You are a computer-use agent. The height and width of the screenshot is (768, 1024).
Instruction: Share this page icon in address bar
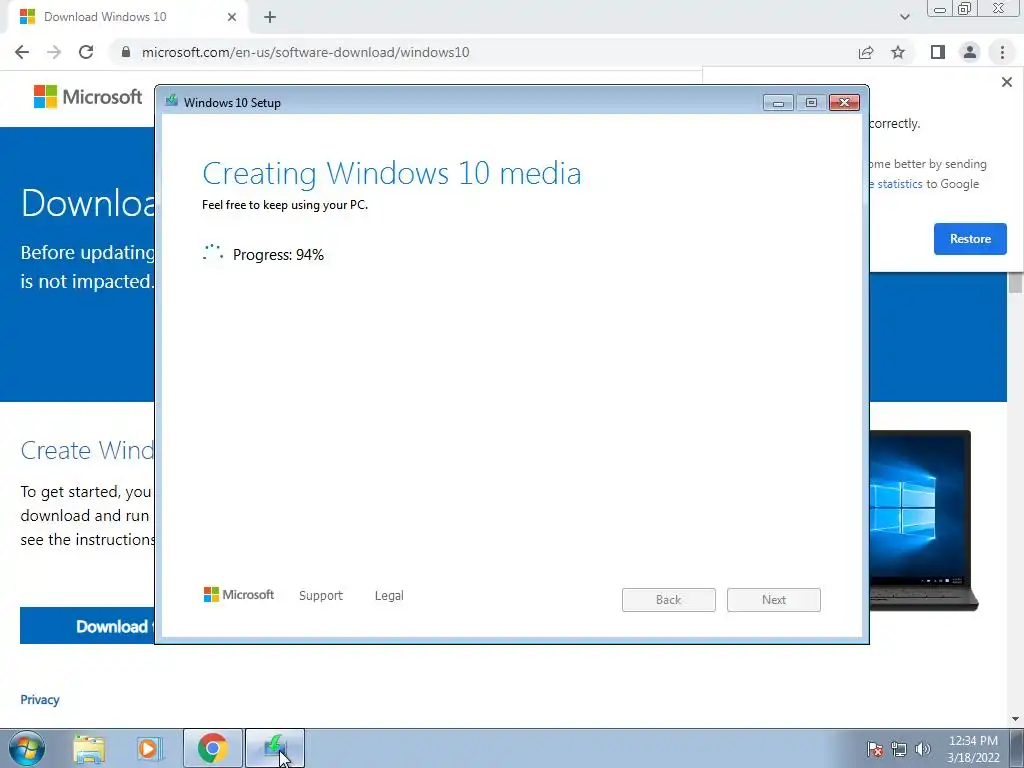(866, 52)
